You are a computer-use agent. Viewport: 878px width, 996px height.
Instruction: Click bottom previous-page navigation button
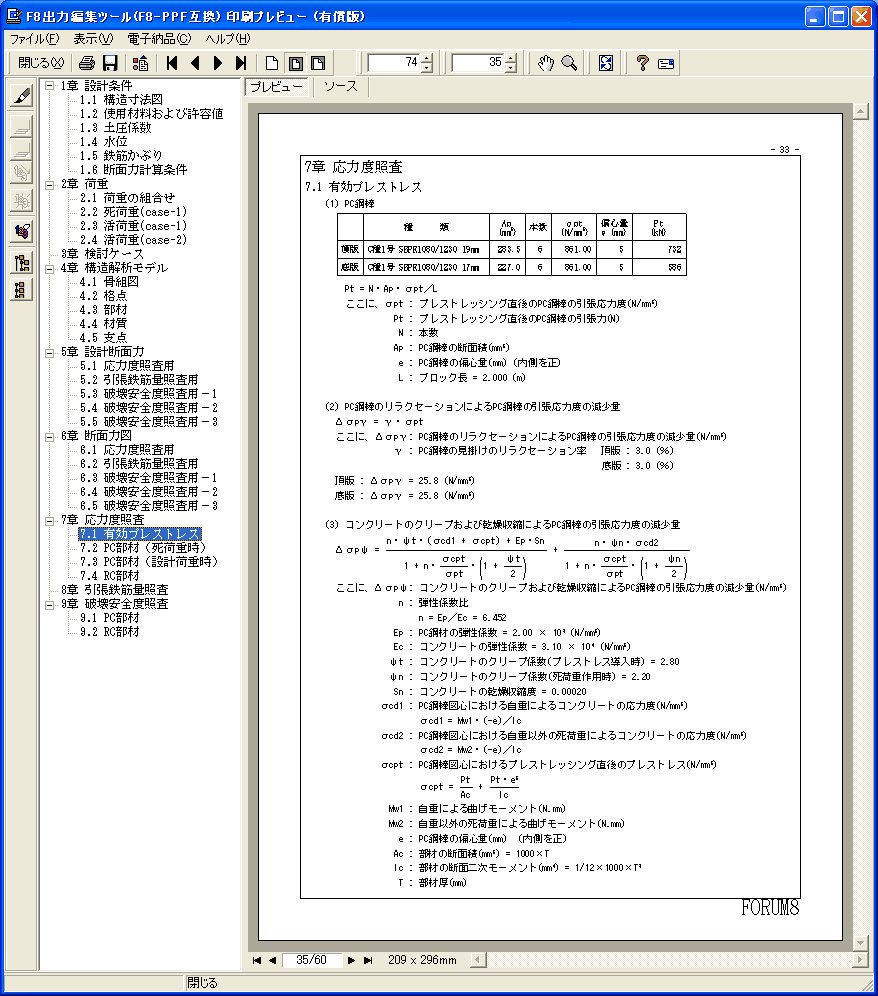click(272, 960)
